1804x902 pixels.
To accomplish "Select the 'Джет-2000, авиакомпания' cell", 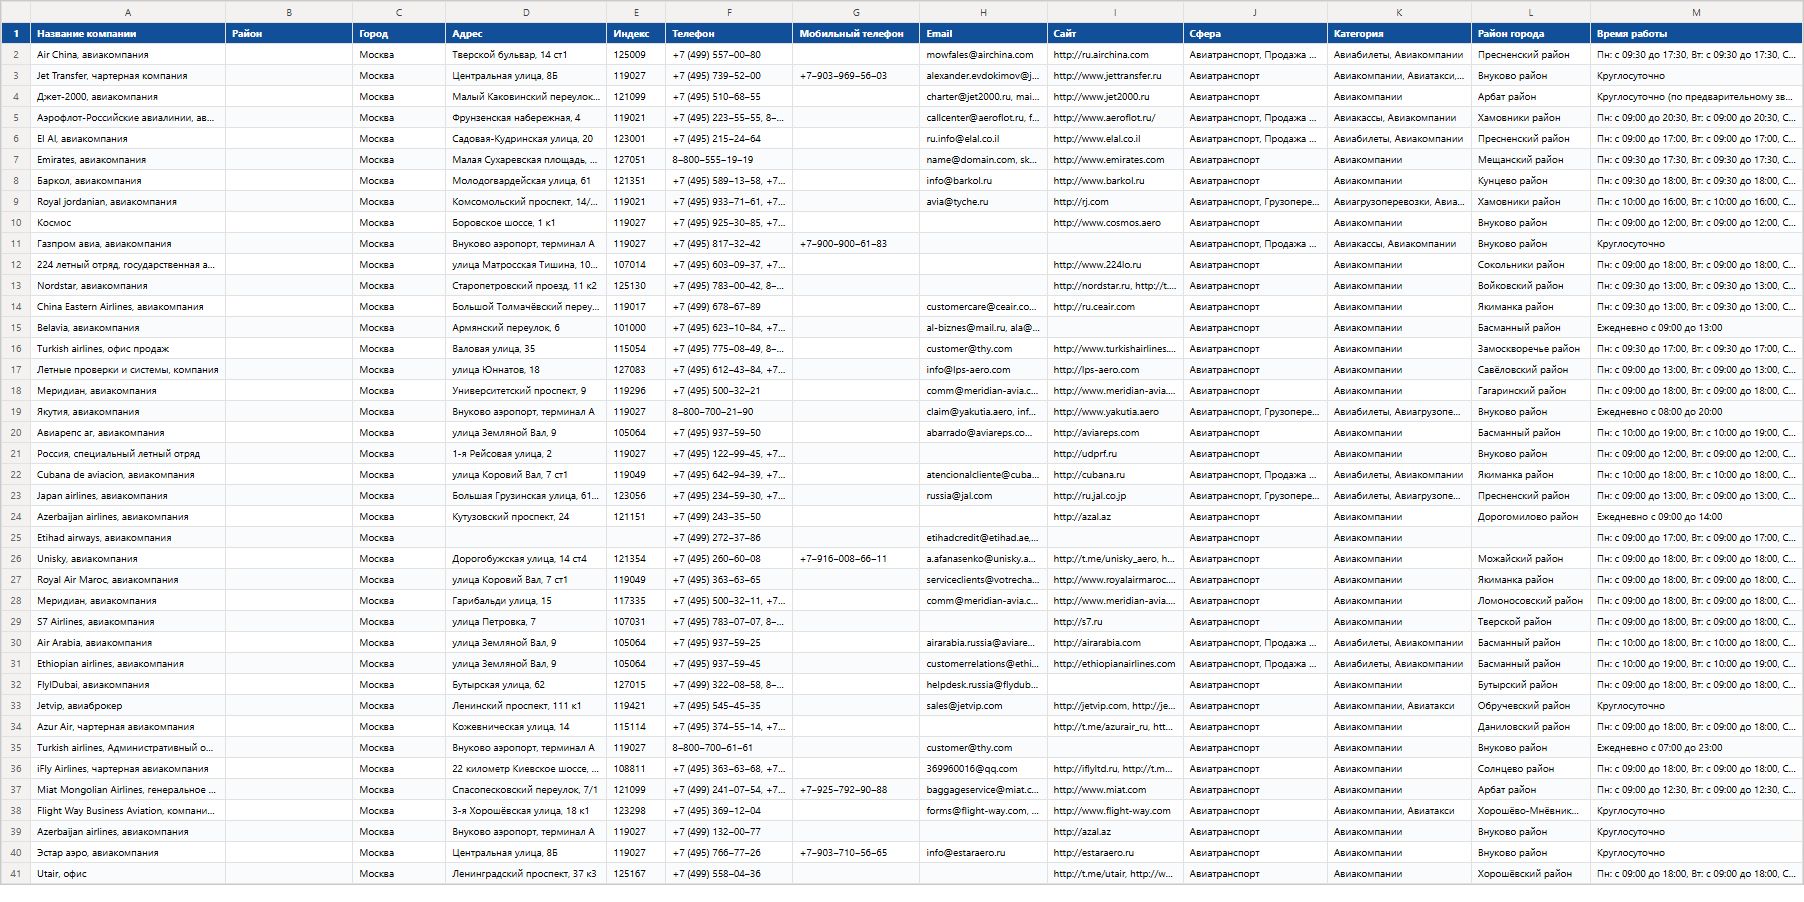I will tap(128, 97).
